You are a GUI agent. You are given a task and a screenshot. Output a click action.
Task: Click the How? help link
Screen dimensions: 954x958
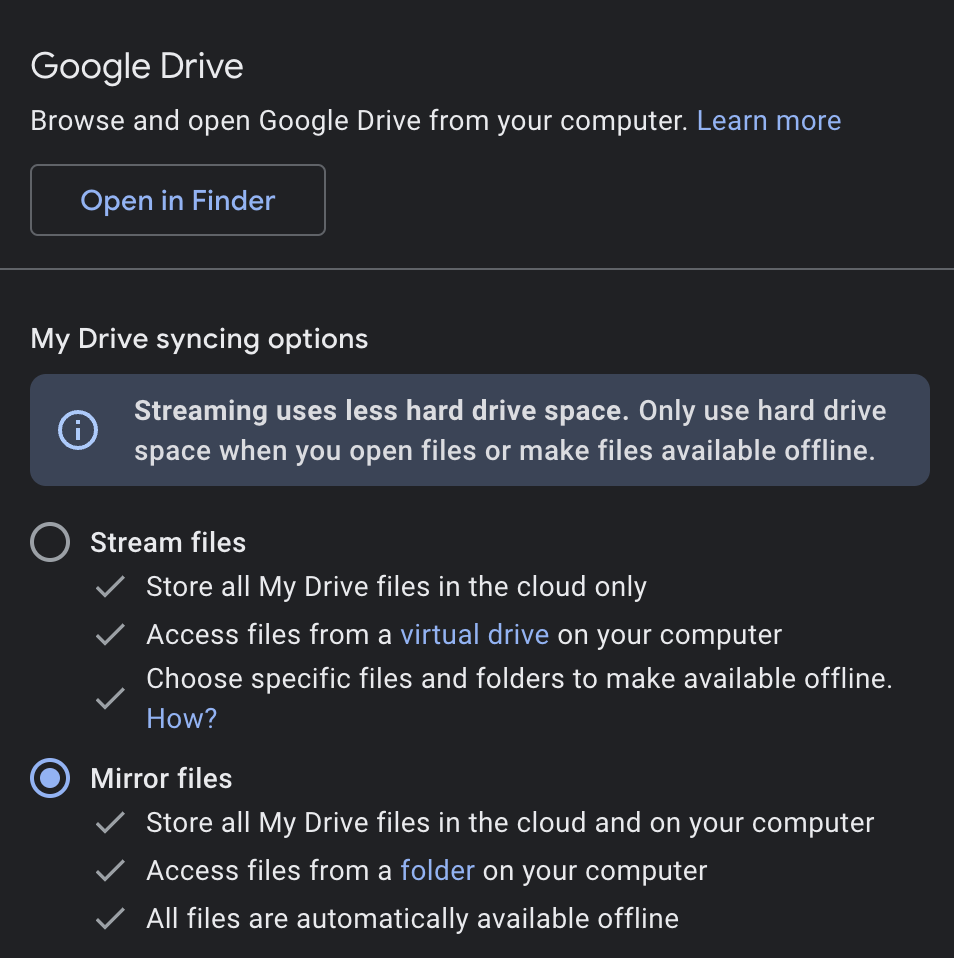182,718
